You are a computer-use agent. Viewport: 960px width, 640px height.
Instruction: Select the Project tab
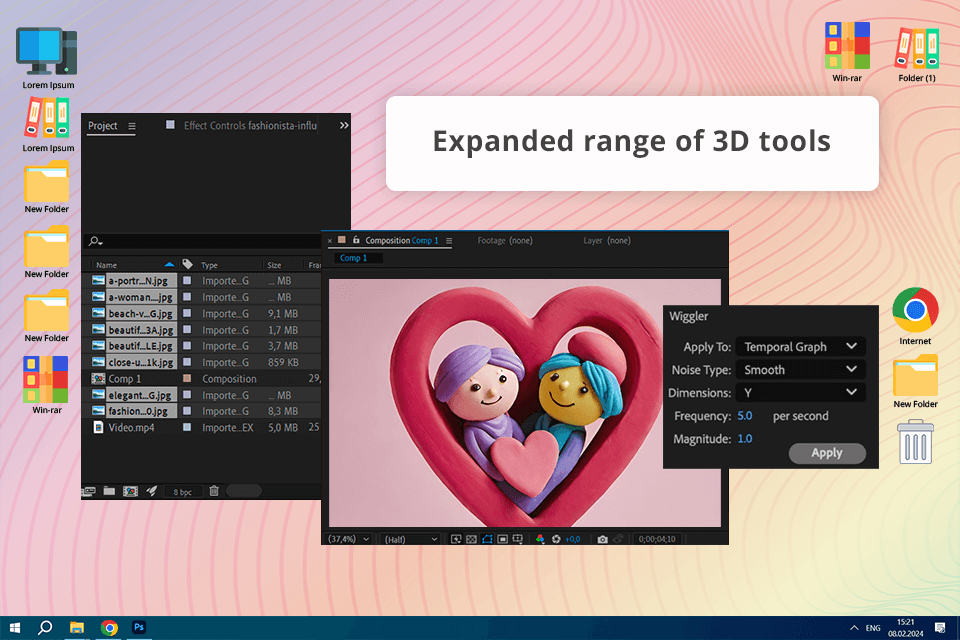(102, 126)
